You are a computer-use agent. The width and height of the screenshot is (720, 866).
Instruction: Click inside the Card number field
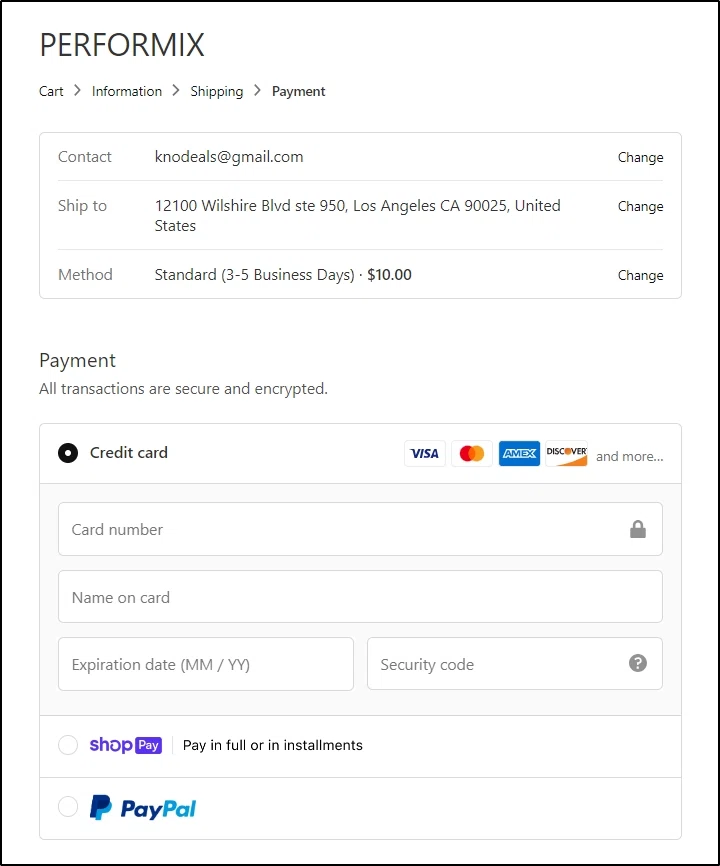pyautogui.click(x=300, y=529)
